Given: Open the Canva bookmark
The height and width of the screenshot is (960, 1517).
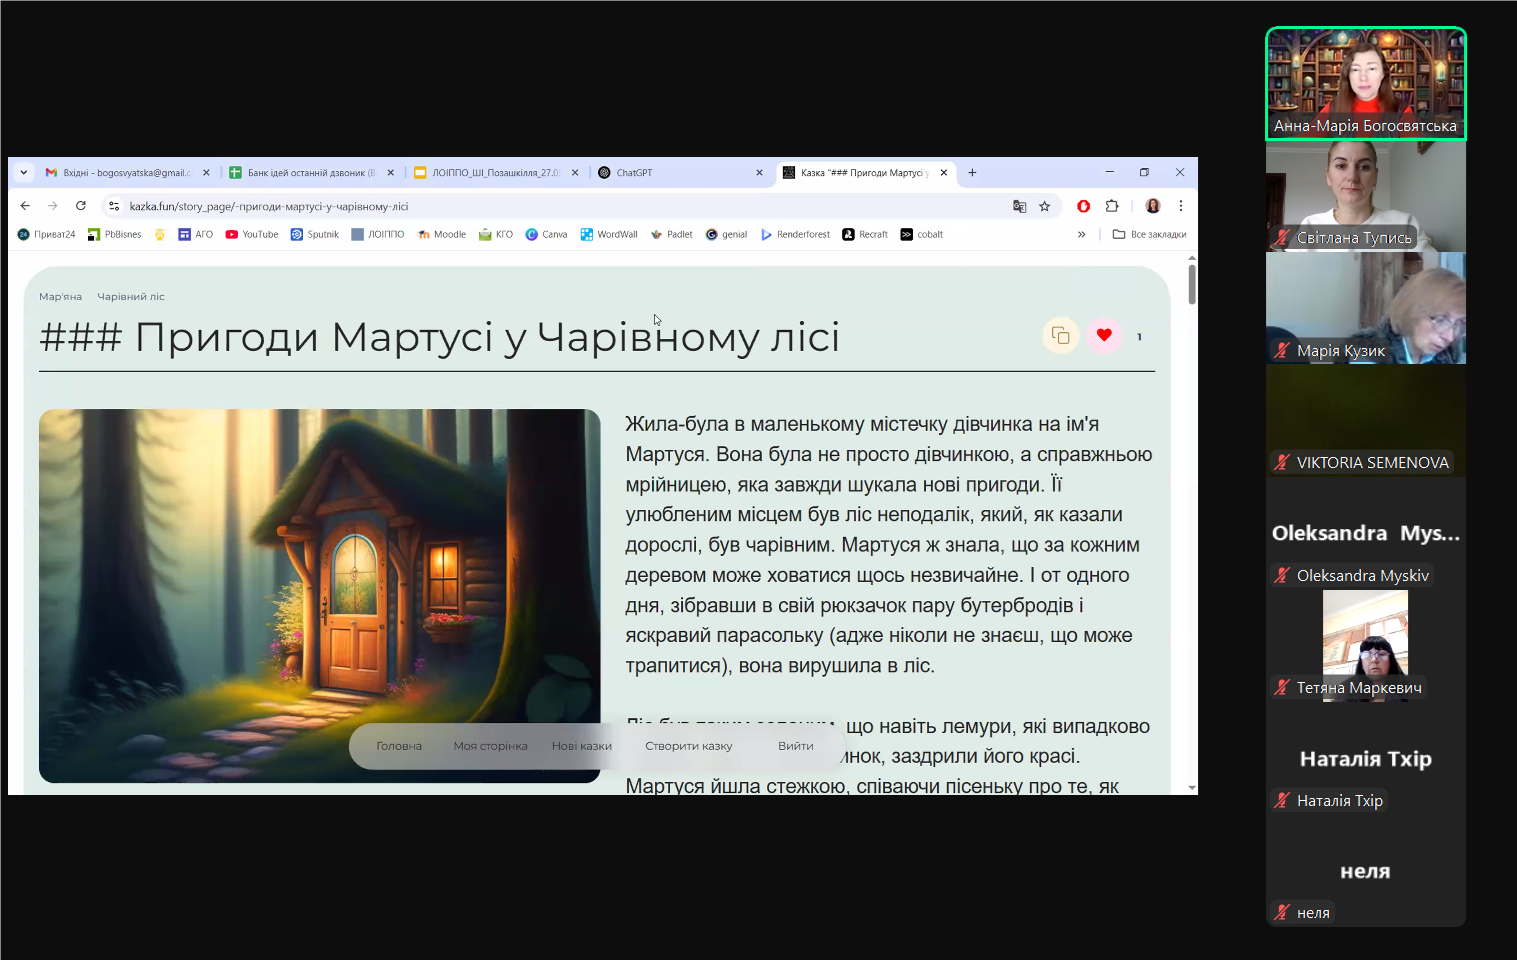Looking at the screenshot, I should pyautogui.click(x=547, y=235).
